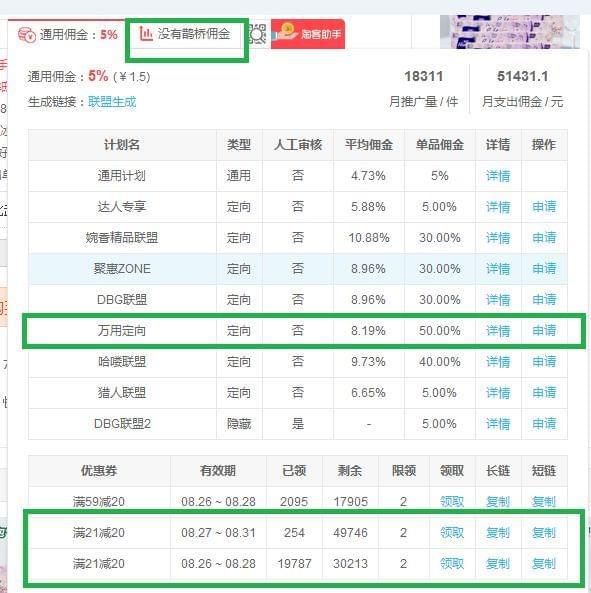
Task: Click the 单品佣金 column header
Action: click(440, 145)
